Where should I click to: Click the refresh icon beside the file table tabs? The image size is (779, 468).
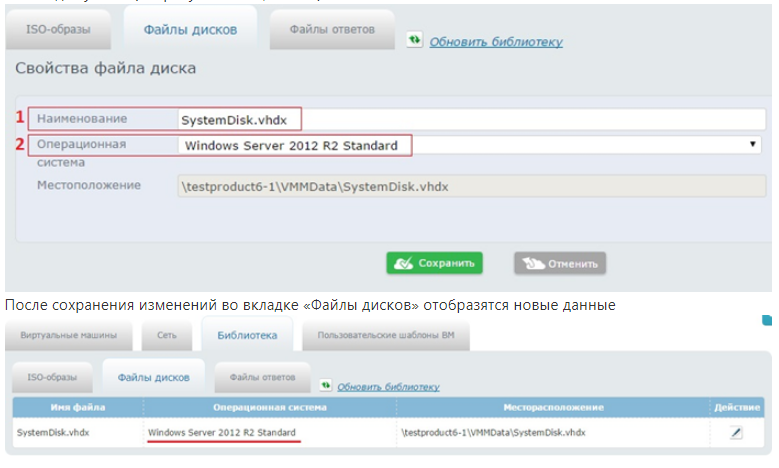(x=325, y=385)
